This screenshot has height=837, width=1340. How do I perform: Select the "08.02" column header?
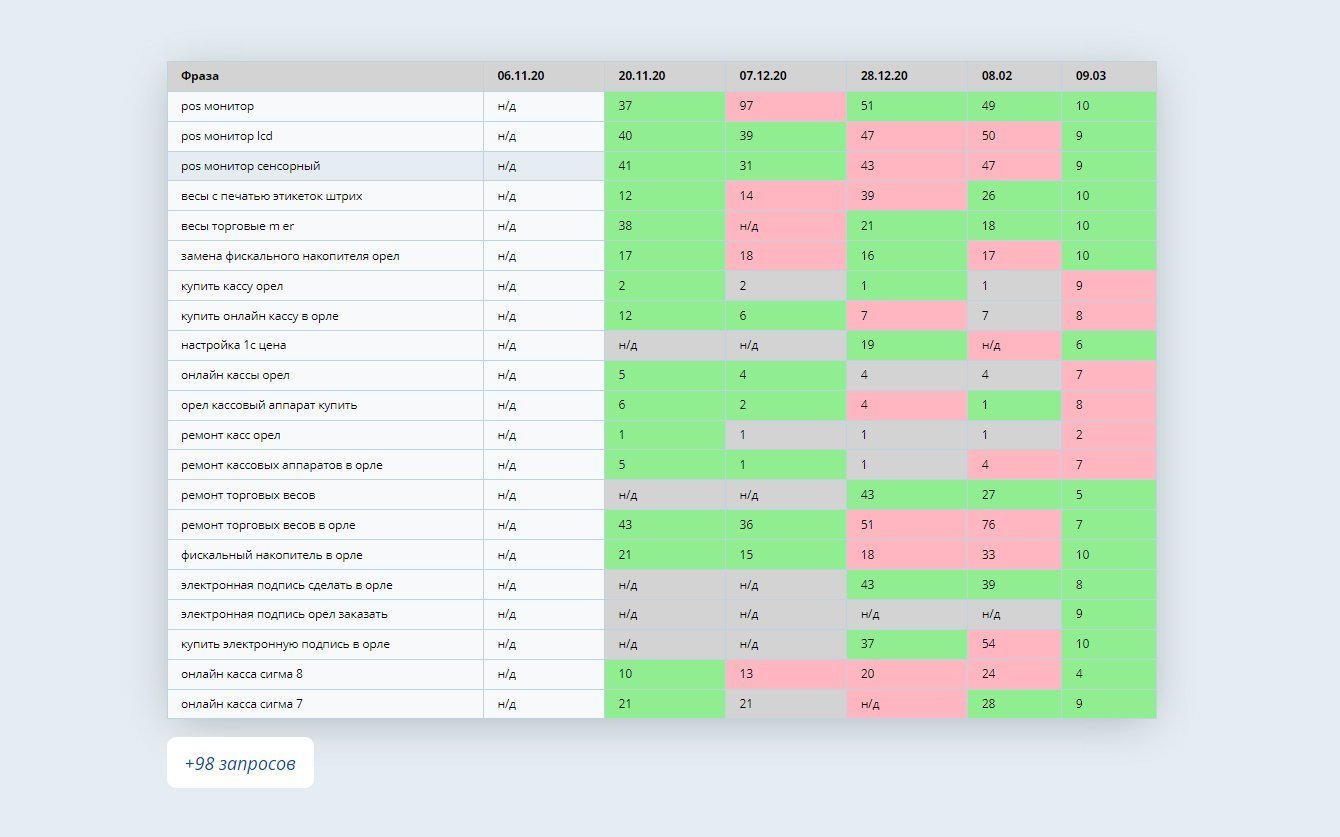click(x=996, y=76)
